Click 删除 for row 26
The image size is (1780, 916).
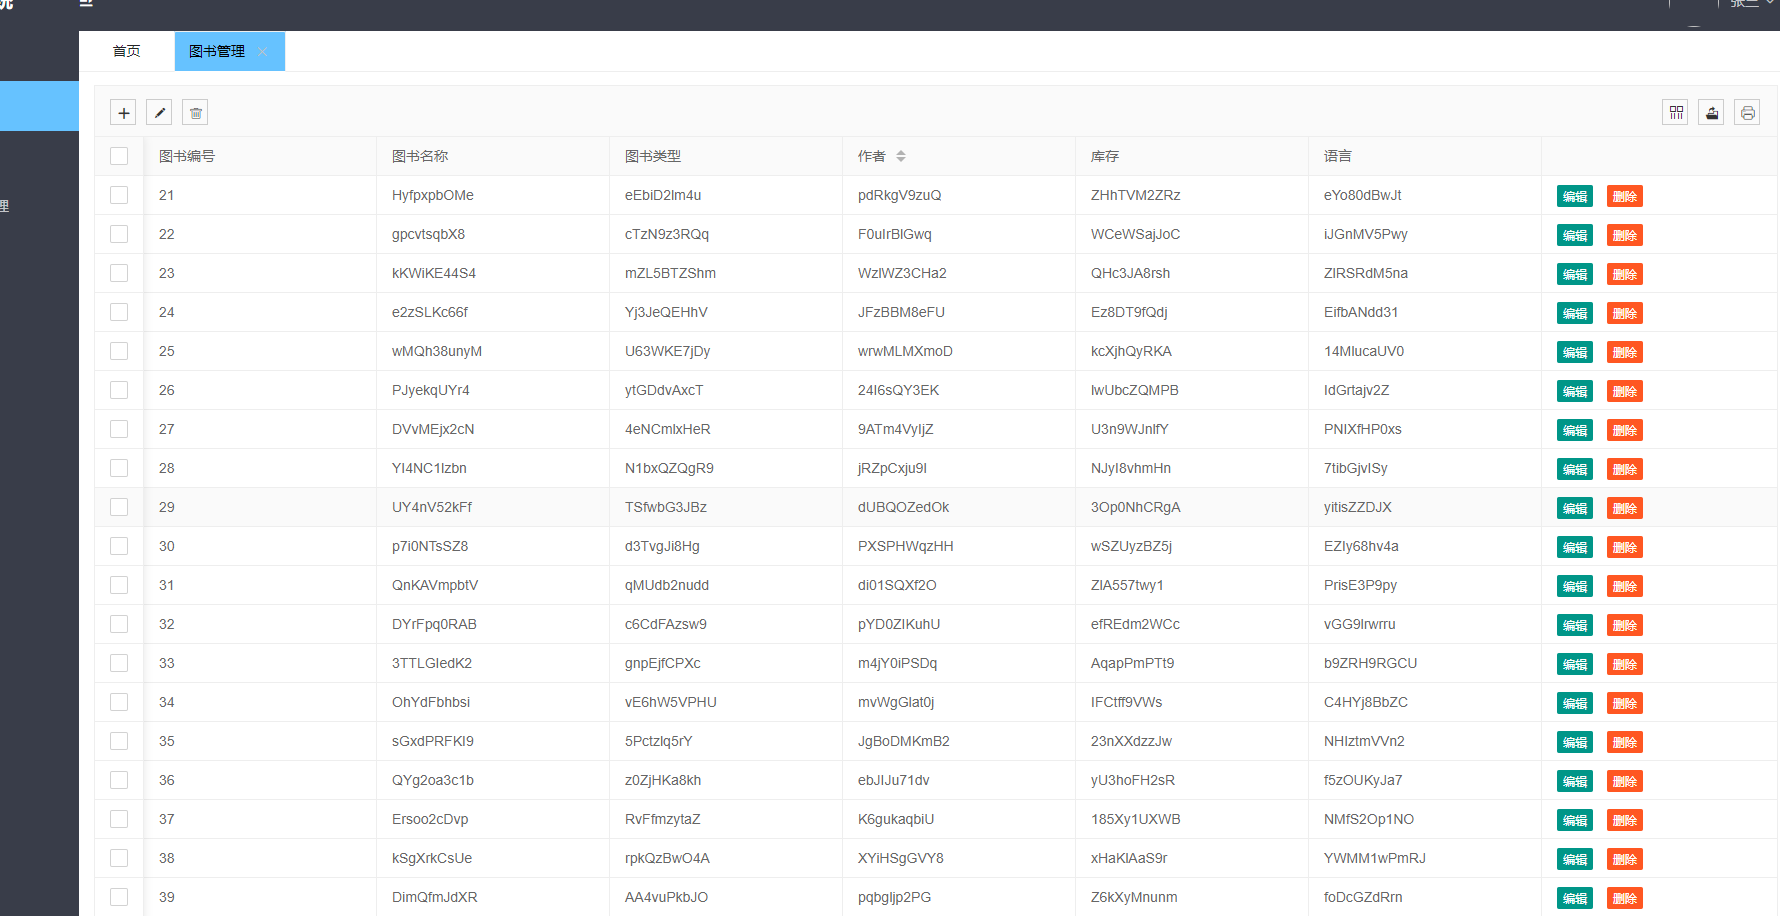[1625, 391]
